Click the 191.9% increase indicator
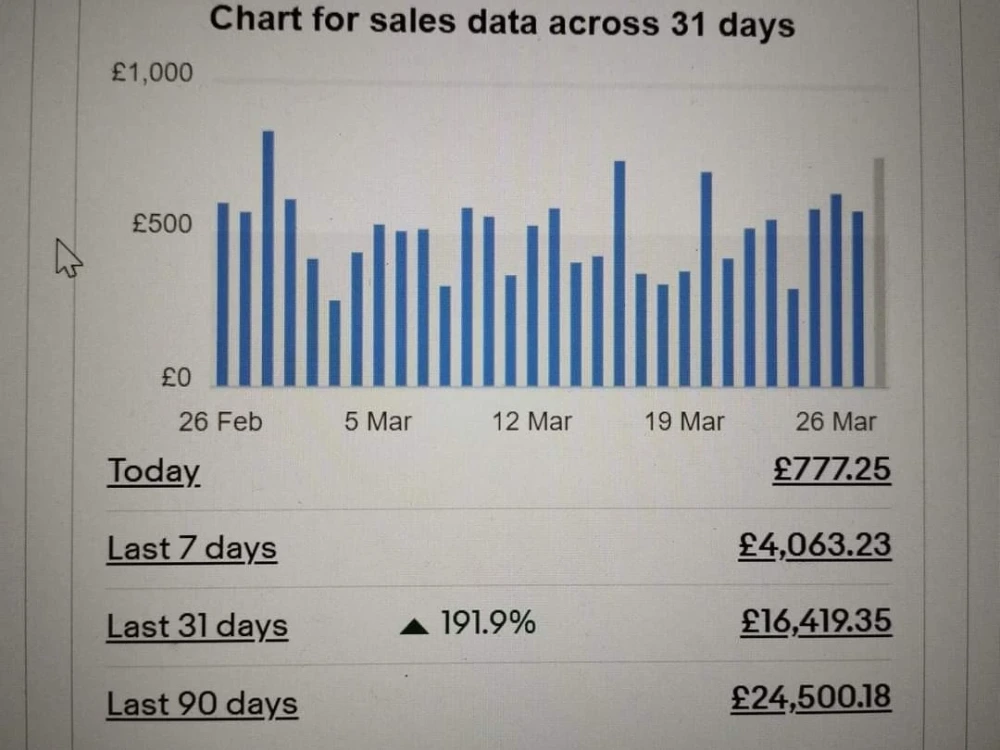The image size is (1000, 750). (488, 622)
